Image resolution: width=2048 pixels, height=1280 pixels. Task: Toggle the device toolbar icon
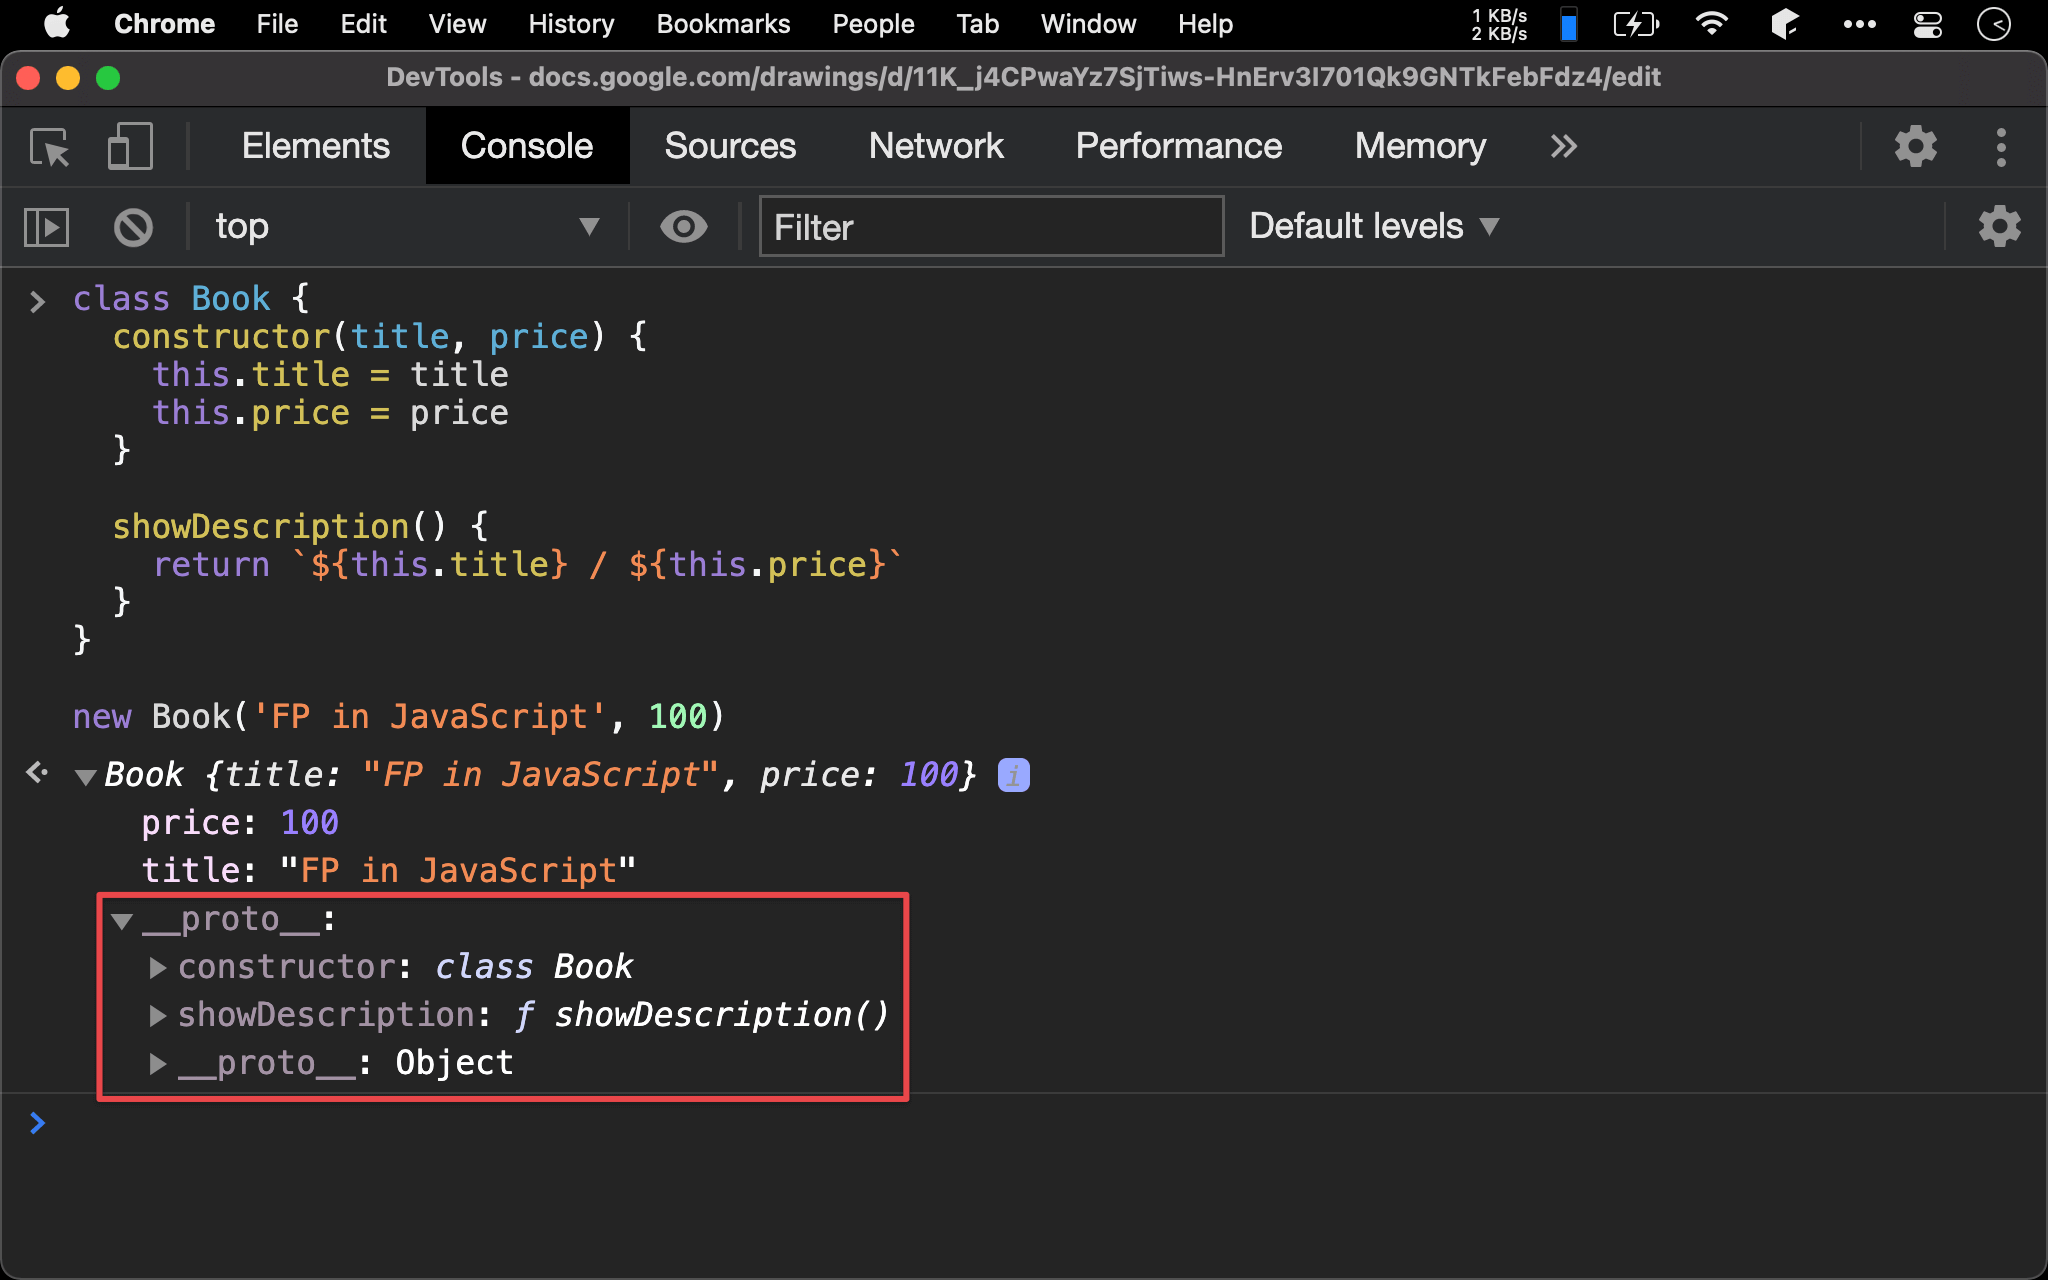point(130,147)
